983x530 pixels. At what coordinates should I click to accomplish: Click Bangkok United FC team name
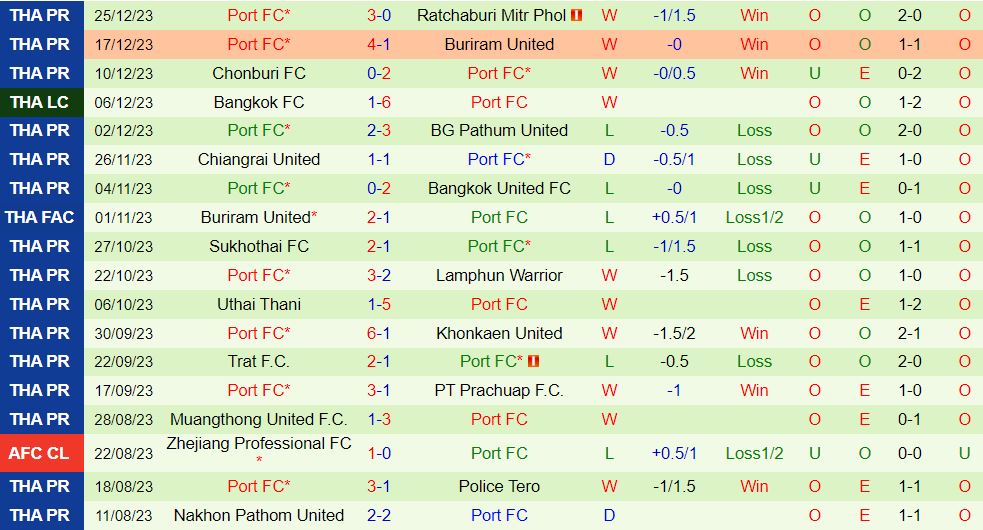(x=499, y=188)
